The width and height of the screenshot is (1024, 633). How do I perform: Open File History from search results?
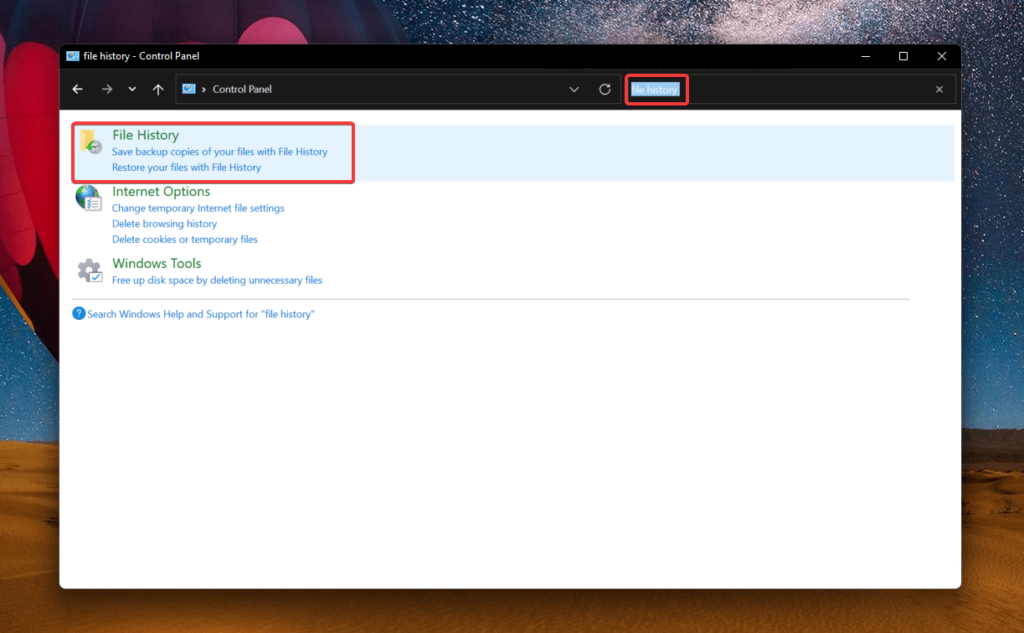coord(147,134)
